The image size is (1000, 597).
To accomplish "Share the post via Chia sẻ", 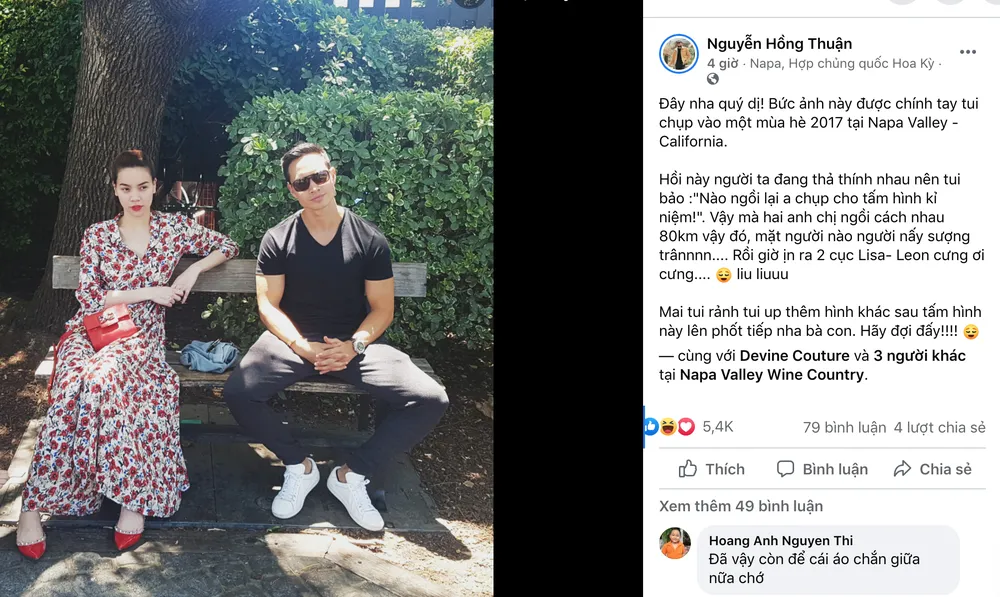I will [932, 469].
